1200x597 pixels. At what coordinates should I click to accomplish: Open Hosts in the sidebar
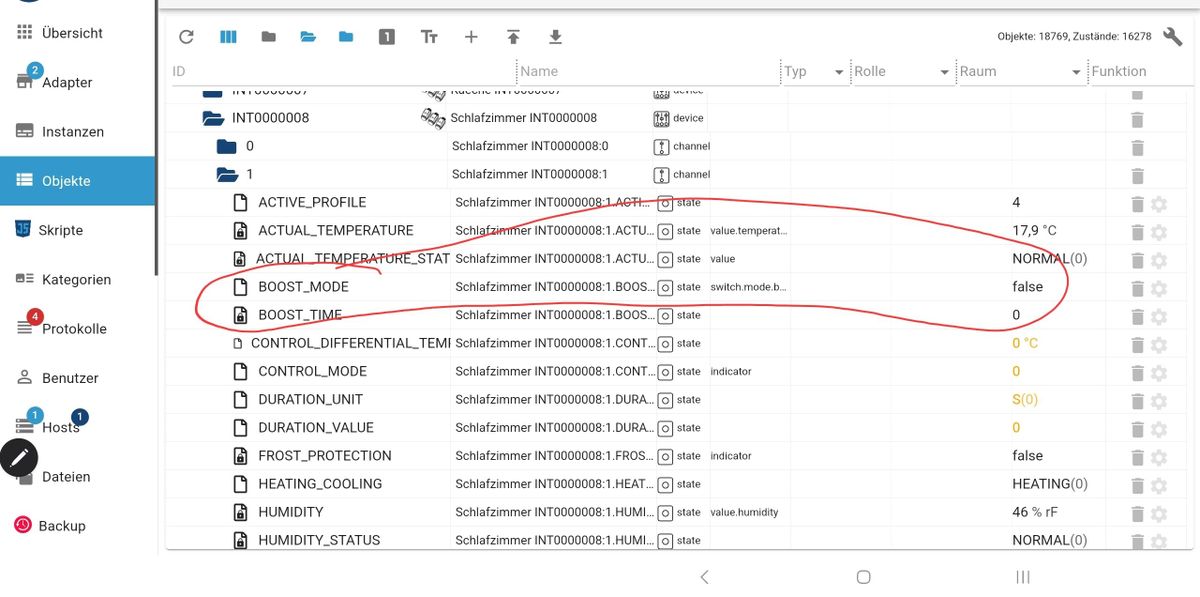click(x=77, y=427)
